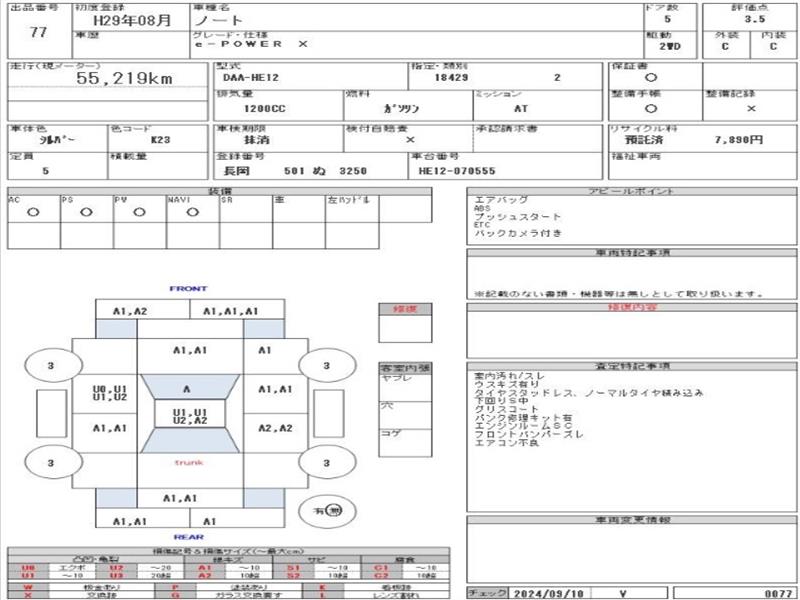Select the fuel type ガソリン
This screenshot has width=800, height=600.
click(x=401, y=108)
